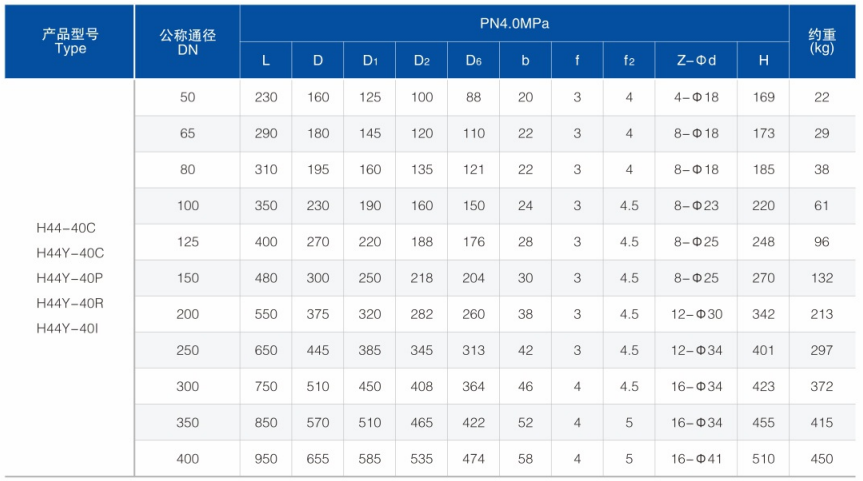Click the PN4.0MPa header cell
Viewport: 863px width, 481px height.
pos(514,24)
